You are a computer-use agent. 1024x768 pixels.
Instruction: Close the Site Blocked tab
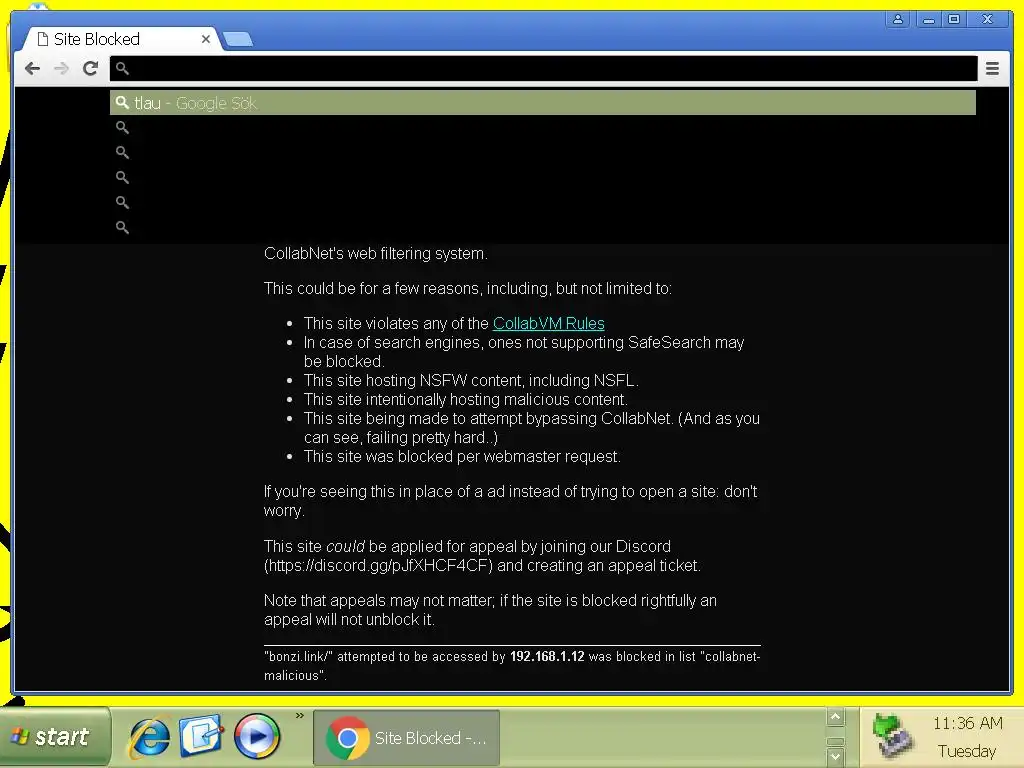click(206, 39)
